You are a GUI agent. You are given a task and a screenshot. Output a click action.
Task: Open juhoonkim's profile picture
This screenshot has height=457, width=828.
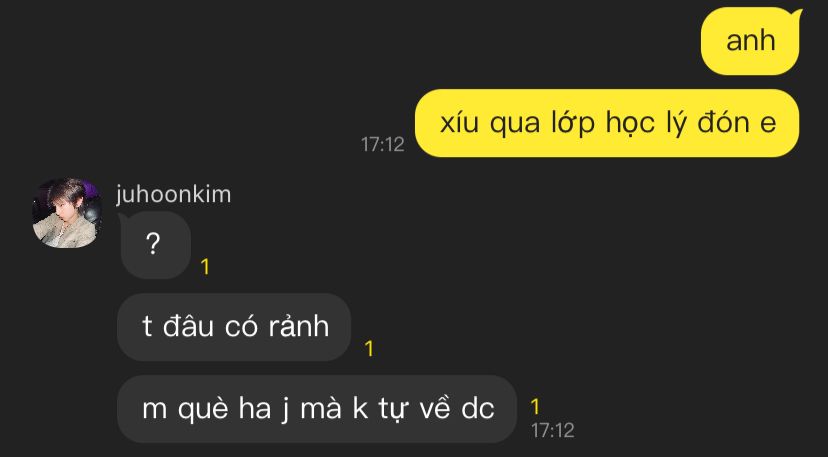(x=67, y=213)
